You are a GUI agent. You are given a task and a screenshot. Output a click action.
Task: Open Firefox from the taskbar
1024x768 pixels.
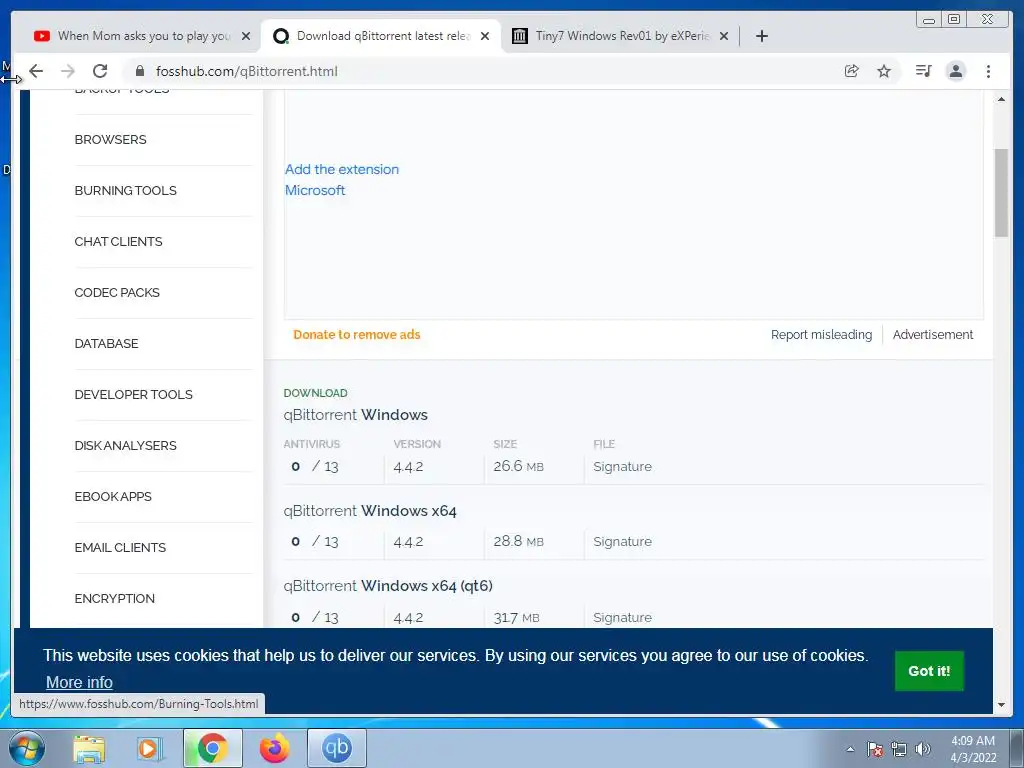274,748
